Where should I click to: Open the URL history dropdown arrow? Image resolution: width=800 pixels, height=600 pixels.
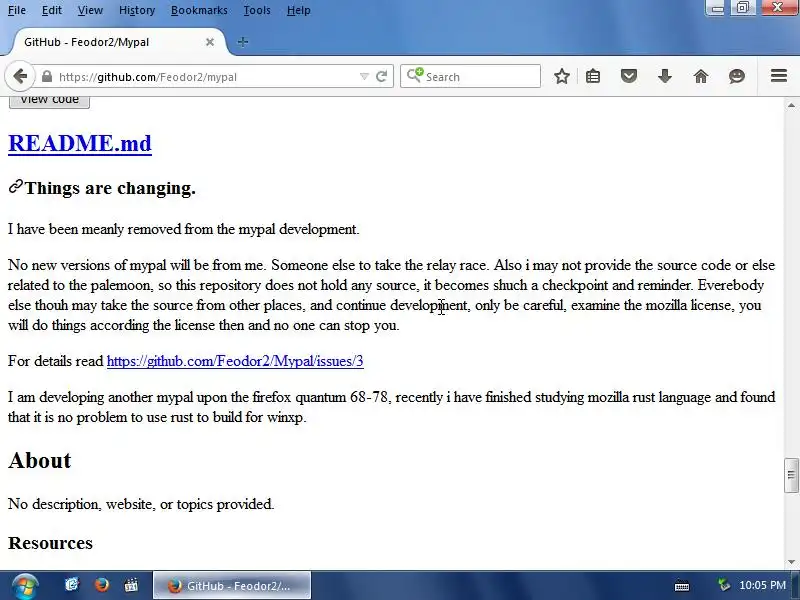click(364, 77)
